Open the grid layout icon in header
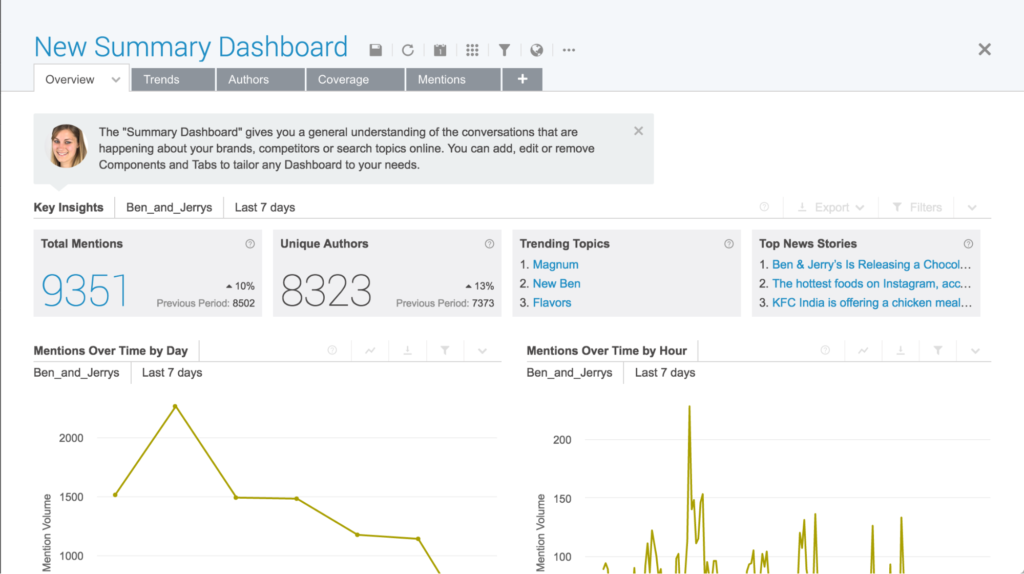Viewport: 1024px width, 574px height. tap(472, 50)
